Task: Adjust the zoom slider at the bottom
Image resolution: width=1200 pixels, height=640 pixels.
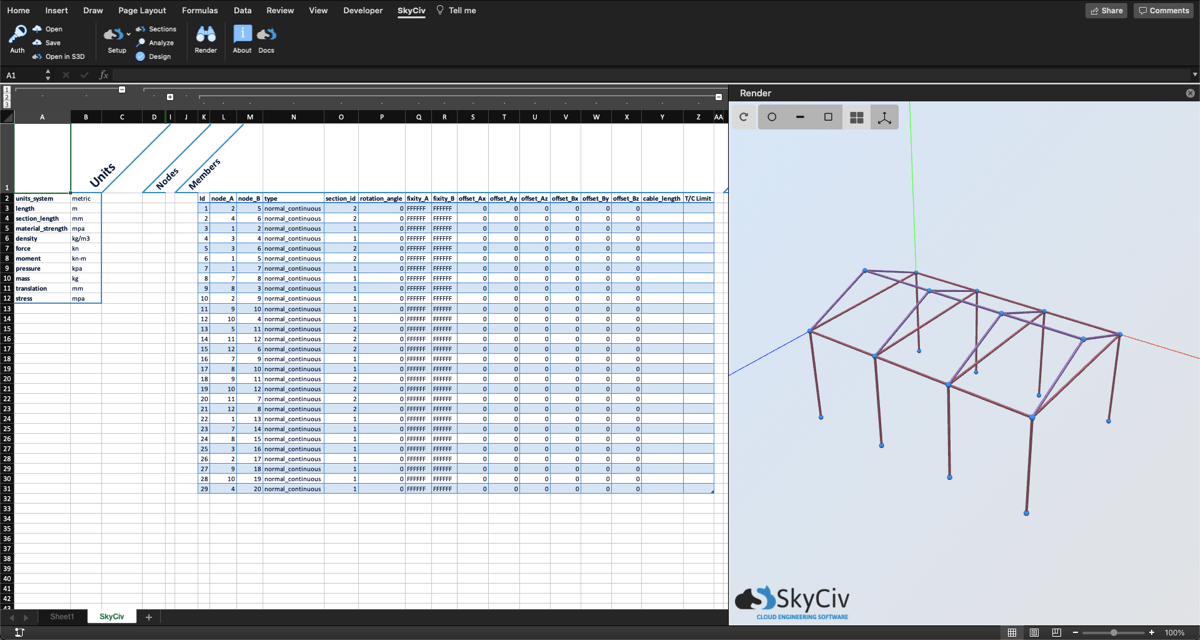Action: [x=1113, y=632]
